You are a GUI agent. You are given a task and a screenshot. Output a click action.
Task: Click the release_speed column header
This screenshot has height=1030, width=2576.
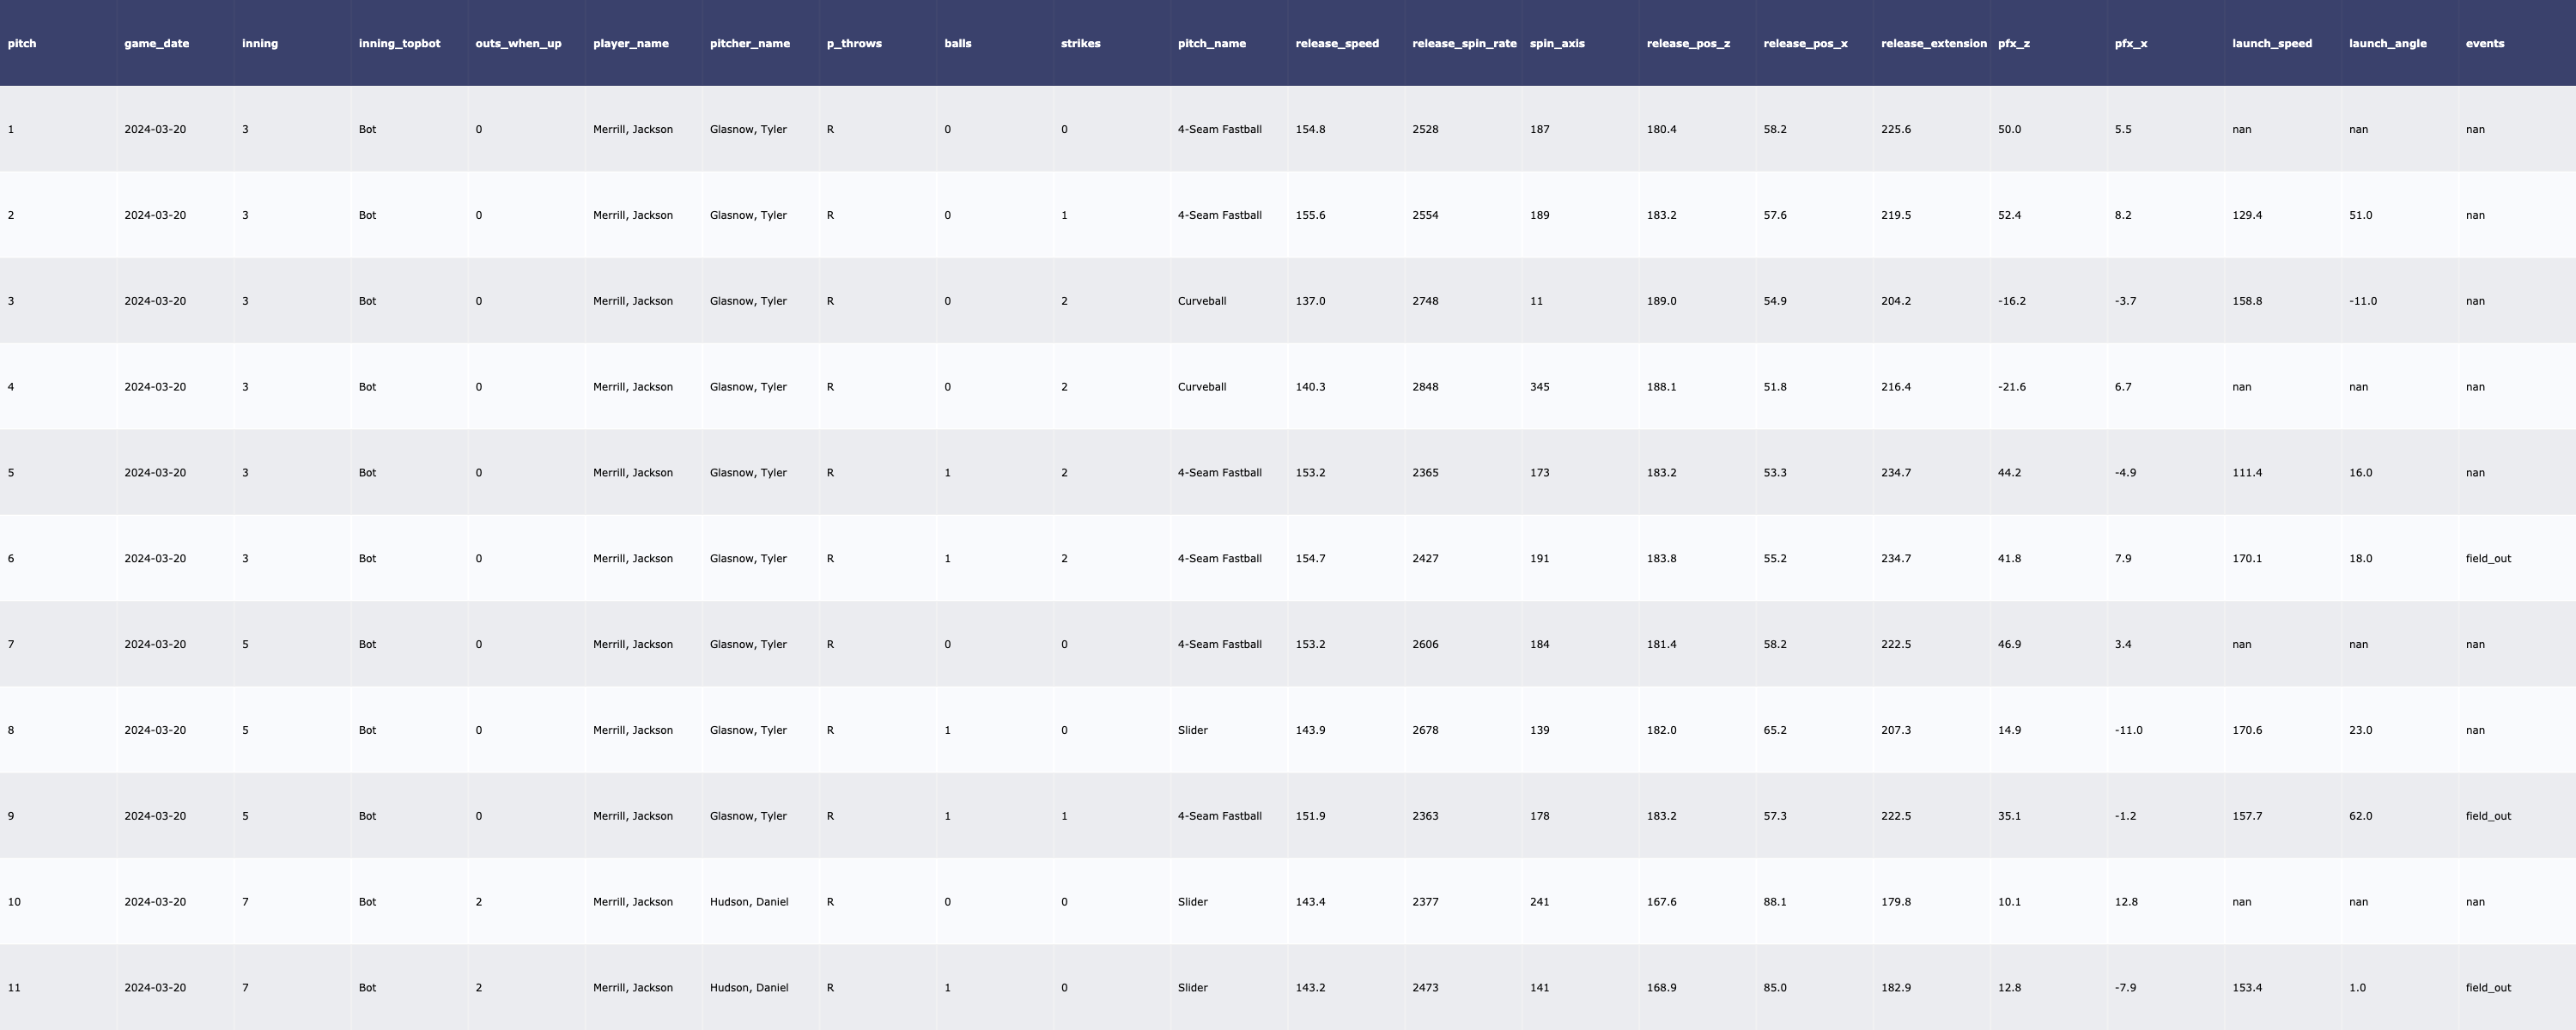(1336, 43)
